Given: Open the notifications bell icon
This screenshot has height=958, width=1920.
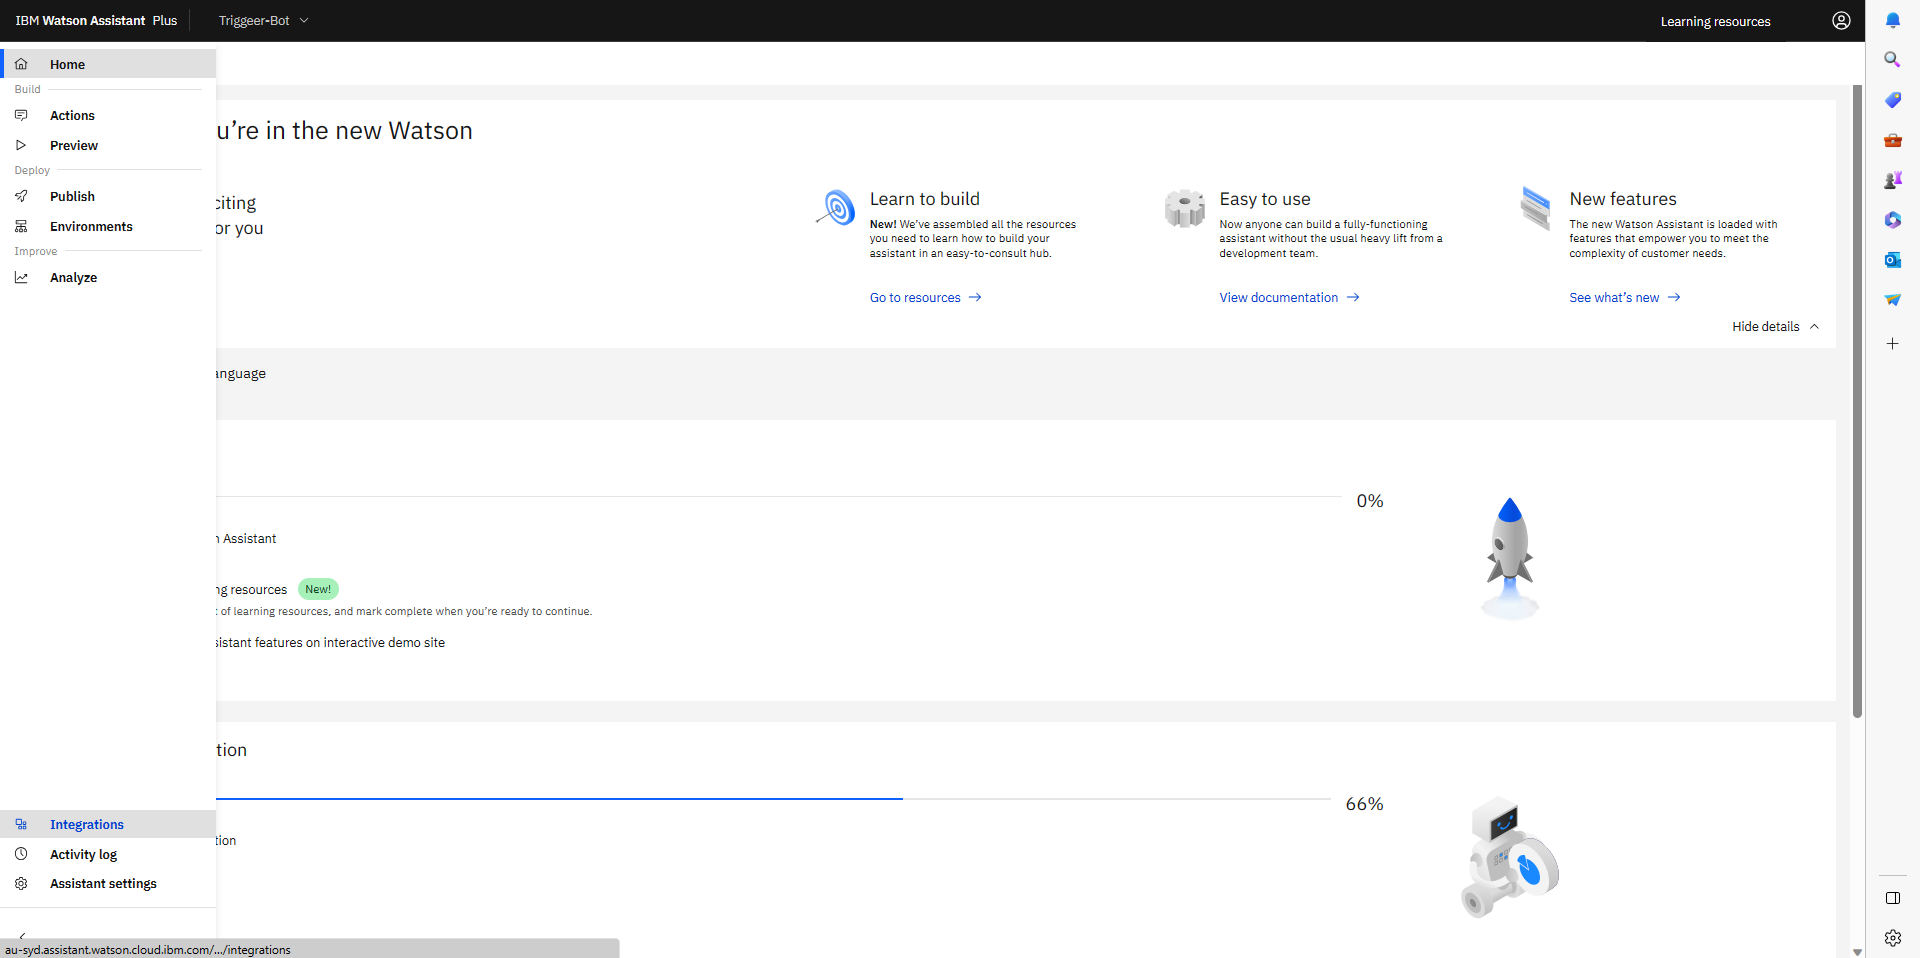Looking at the screenshot, I should click(x=1892, y=20).
